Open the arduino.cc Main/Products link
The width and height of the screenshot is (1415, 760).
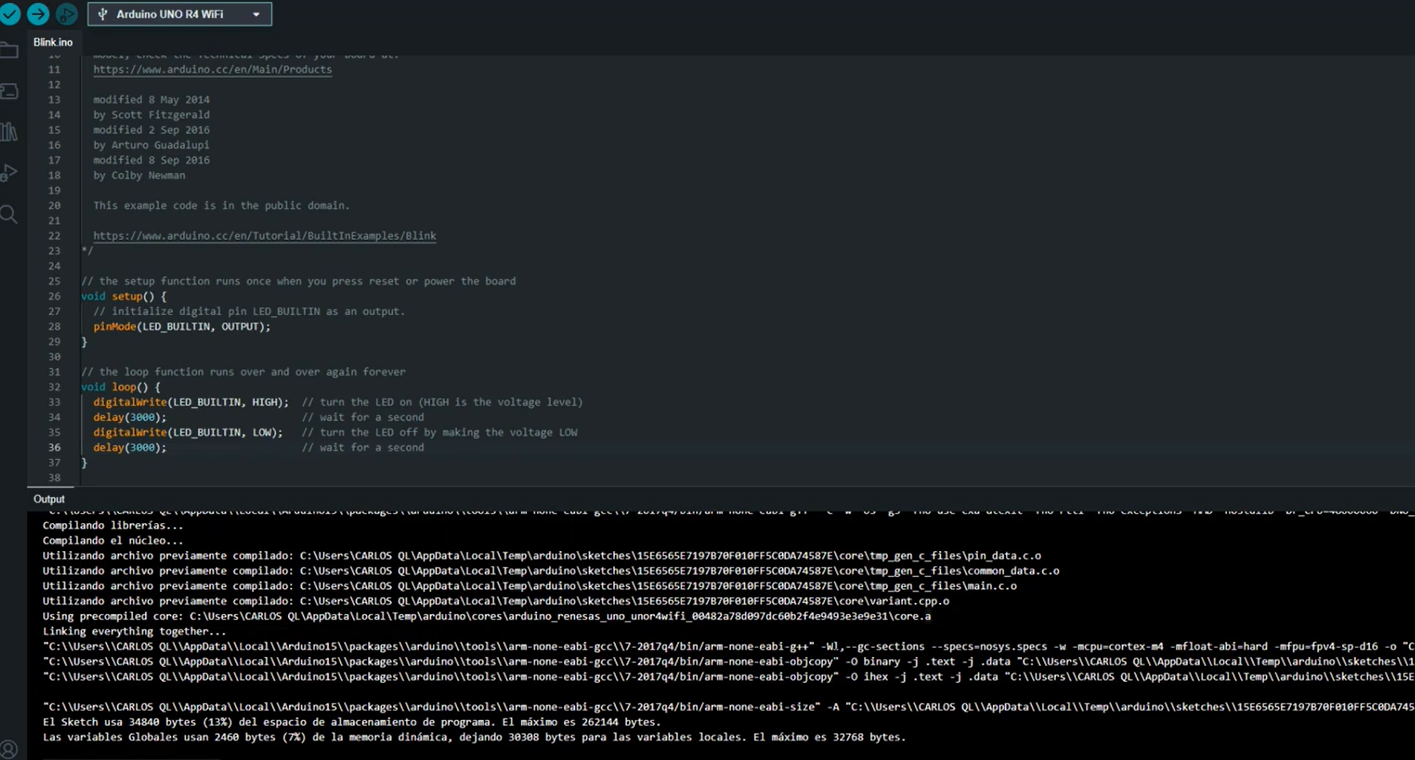point(212,70)
